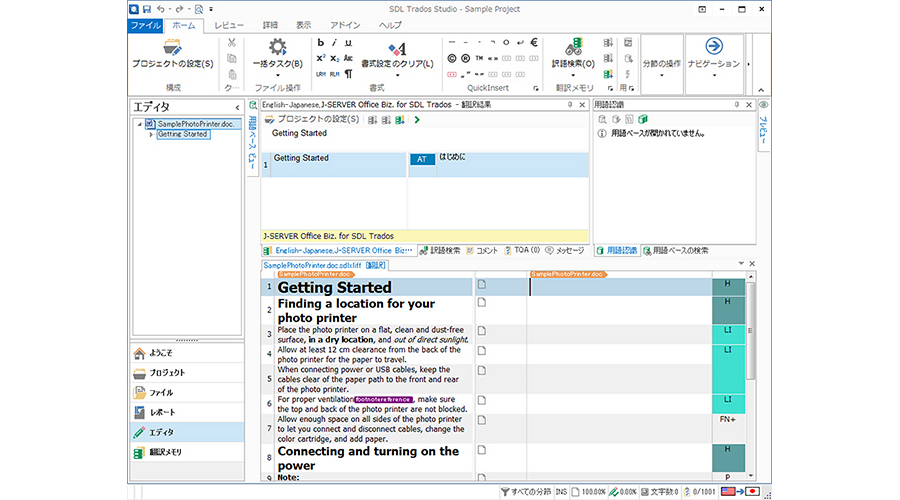Open Project Settings in the ribbon
This screenshot has width=900, height=500.
[x=172, y=54]
